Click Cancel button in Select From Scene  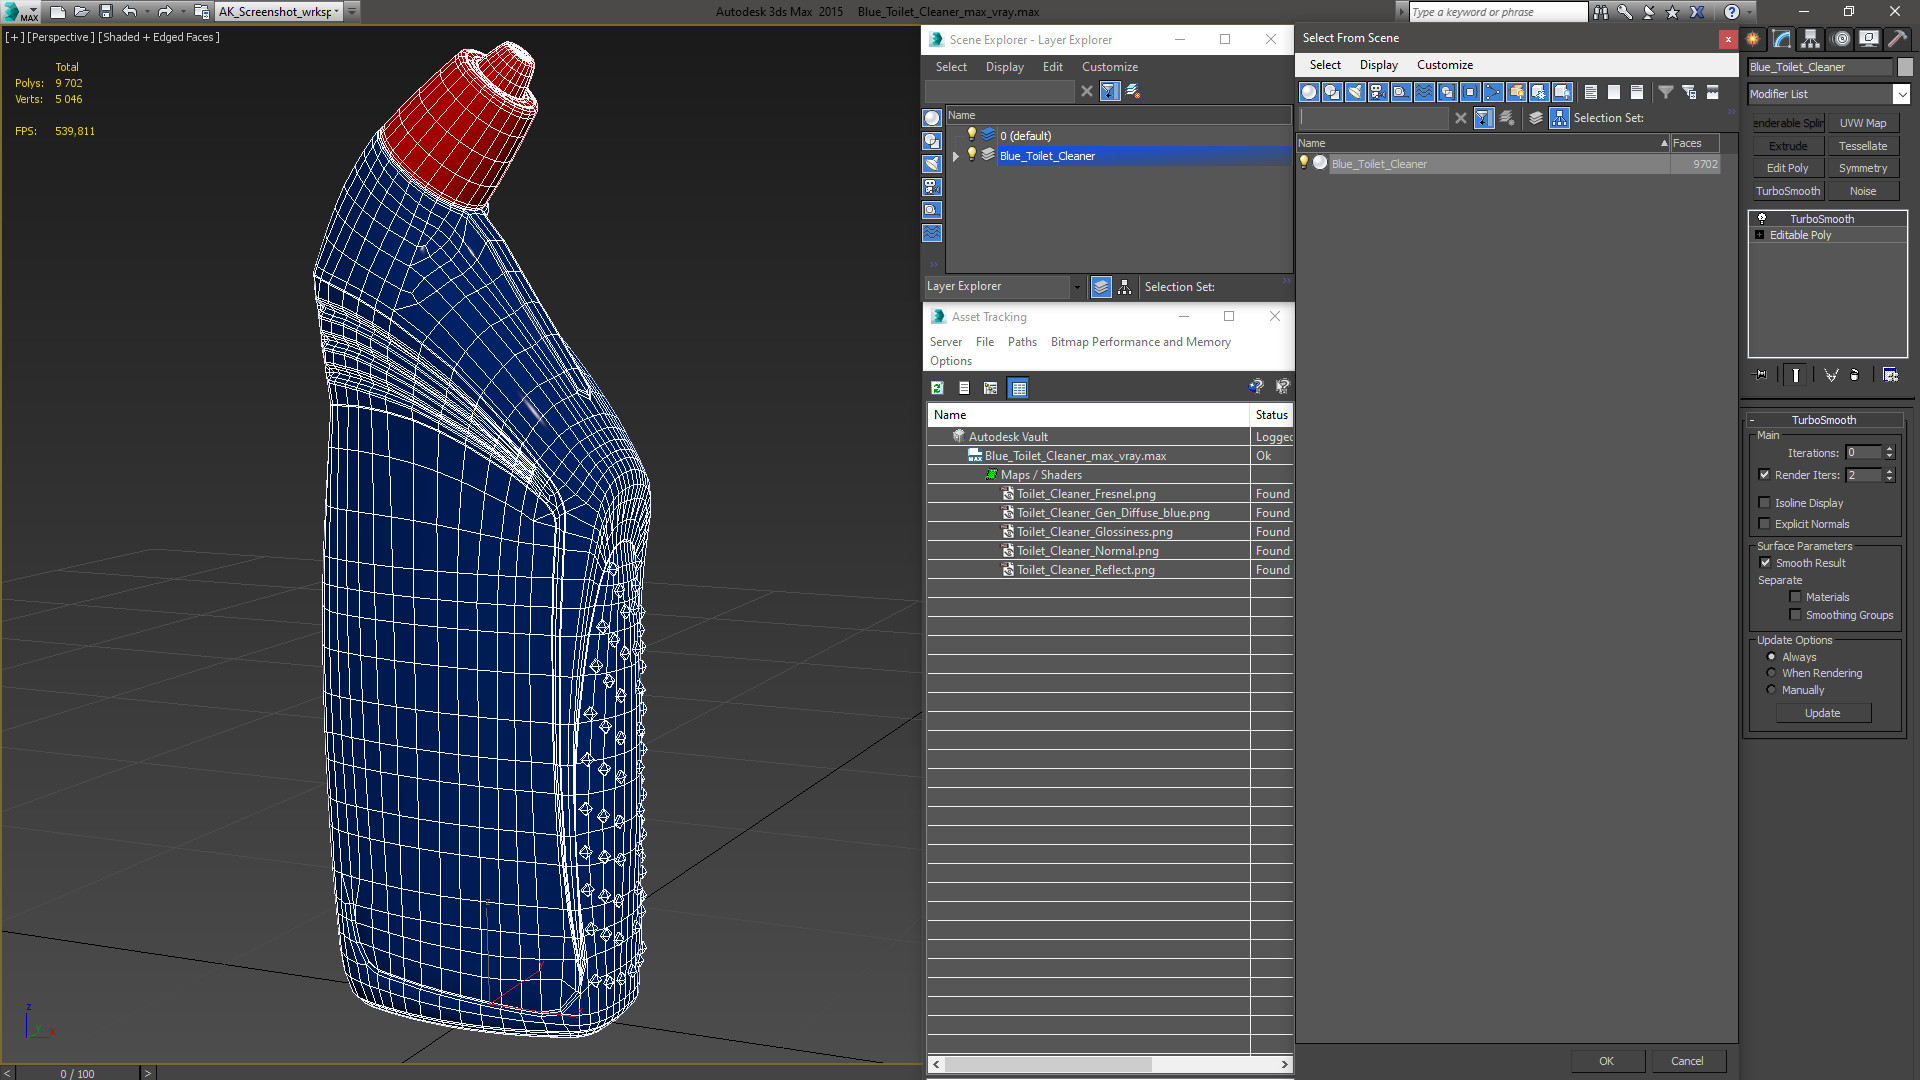1687,1061
